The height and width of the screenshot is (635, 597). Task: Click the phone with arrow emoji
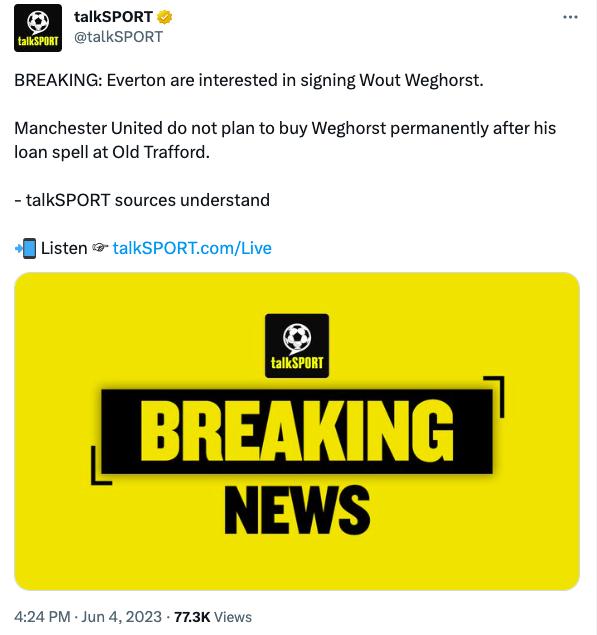click(x=25, y=248)
